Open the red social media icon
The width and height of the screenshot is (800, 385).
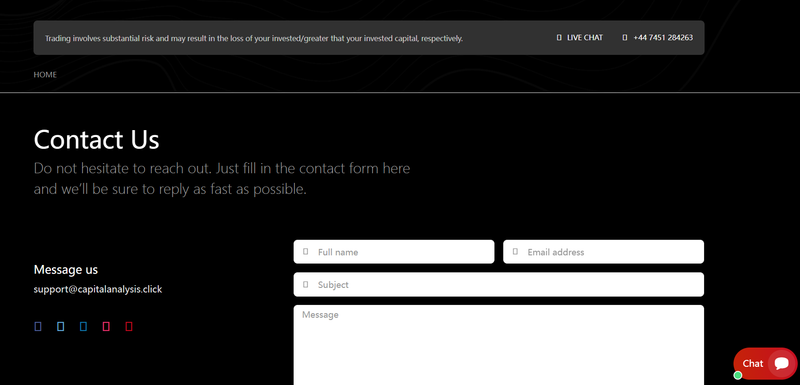[x=129, y=326]
